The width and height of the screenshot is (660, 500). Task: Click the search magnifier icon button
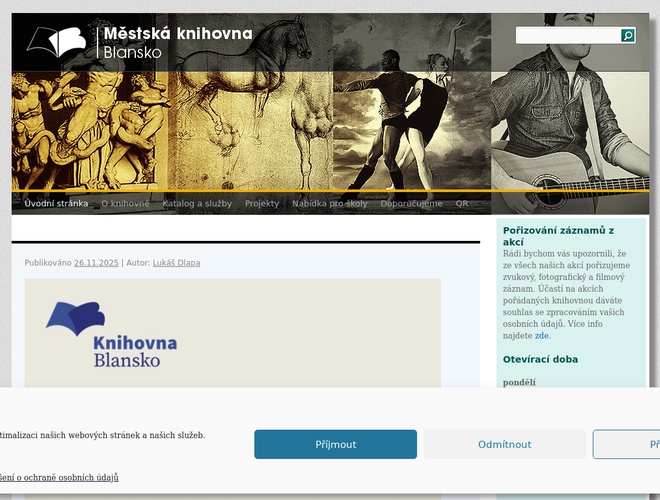pos(628,35)
